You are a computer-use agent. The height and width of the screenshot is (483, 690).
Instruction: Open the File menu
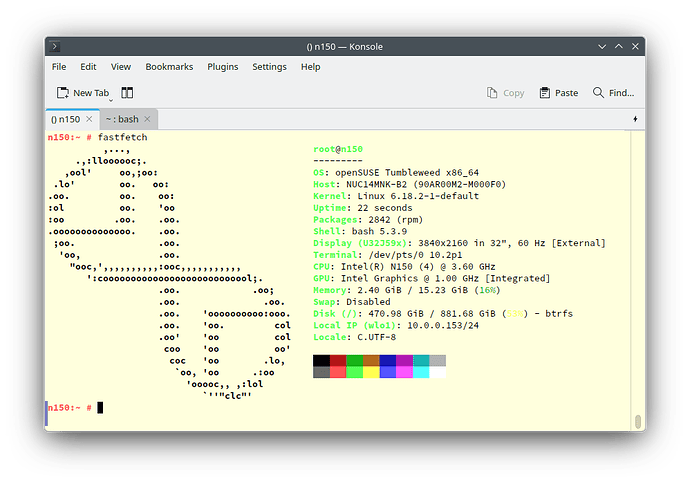59,67
